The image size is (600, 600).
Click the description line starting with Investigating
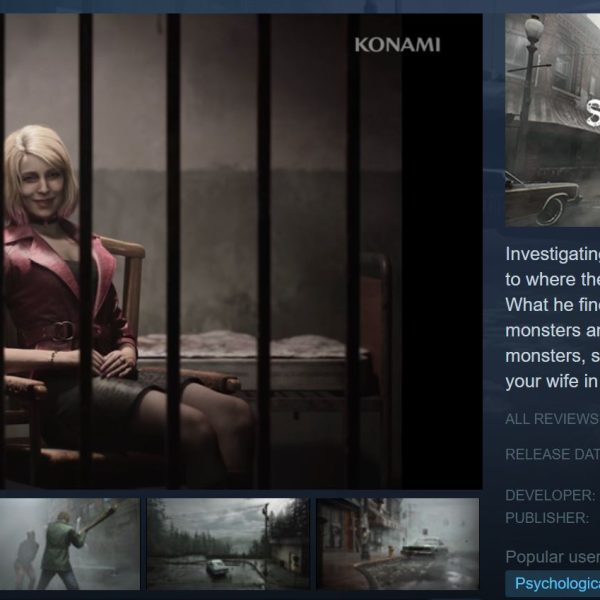[553, 254]
